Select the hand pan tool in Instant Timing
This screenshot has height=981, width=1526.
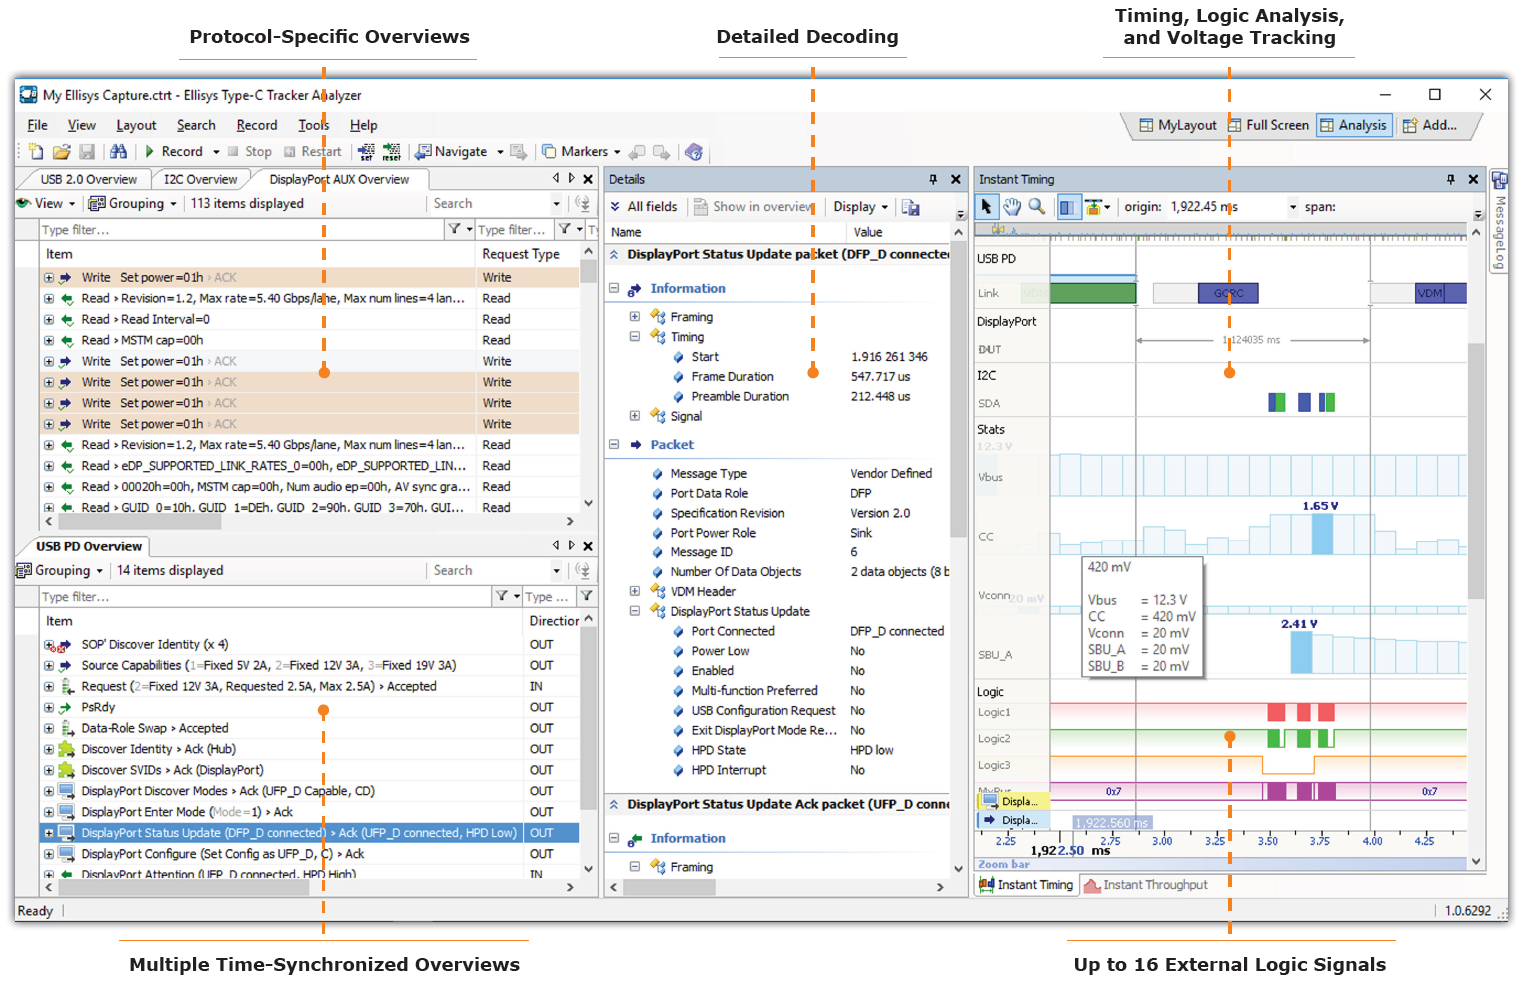point(1012,207)
